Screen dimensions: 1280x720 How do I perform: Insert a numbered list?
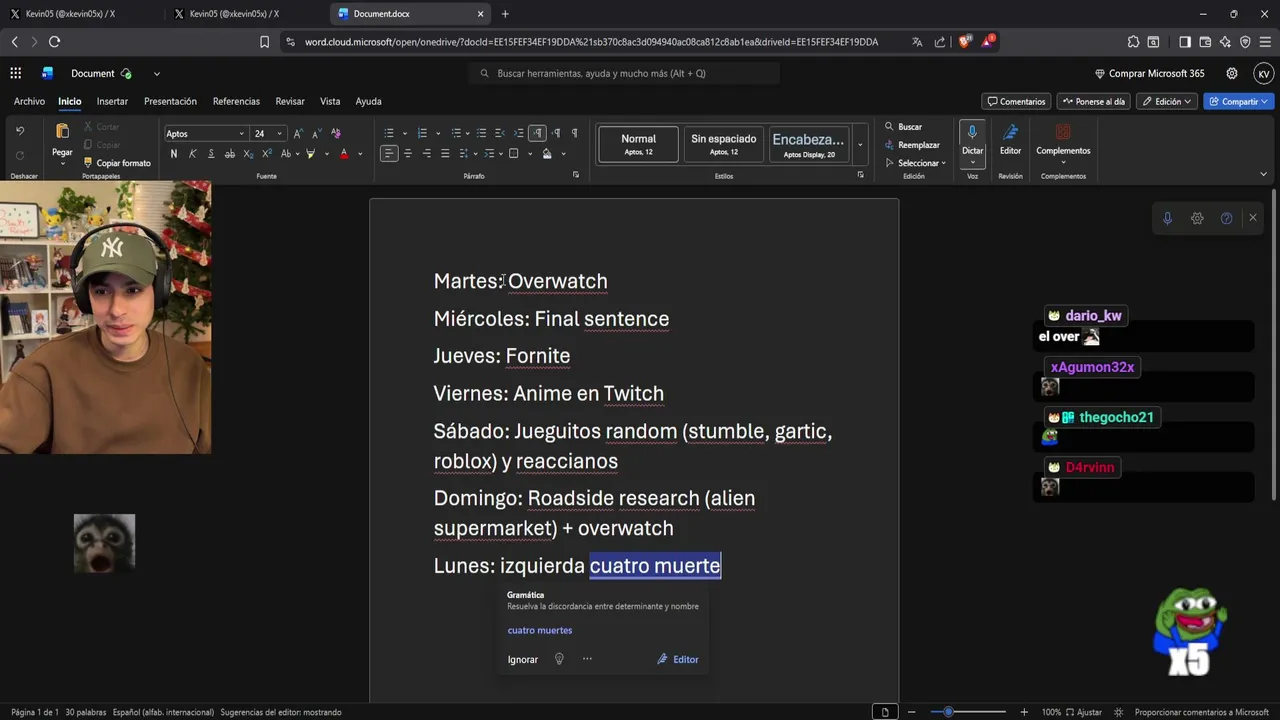[x=422, y=133]
